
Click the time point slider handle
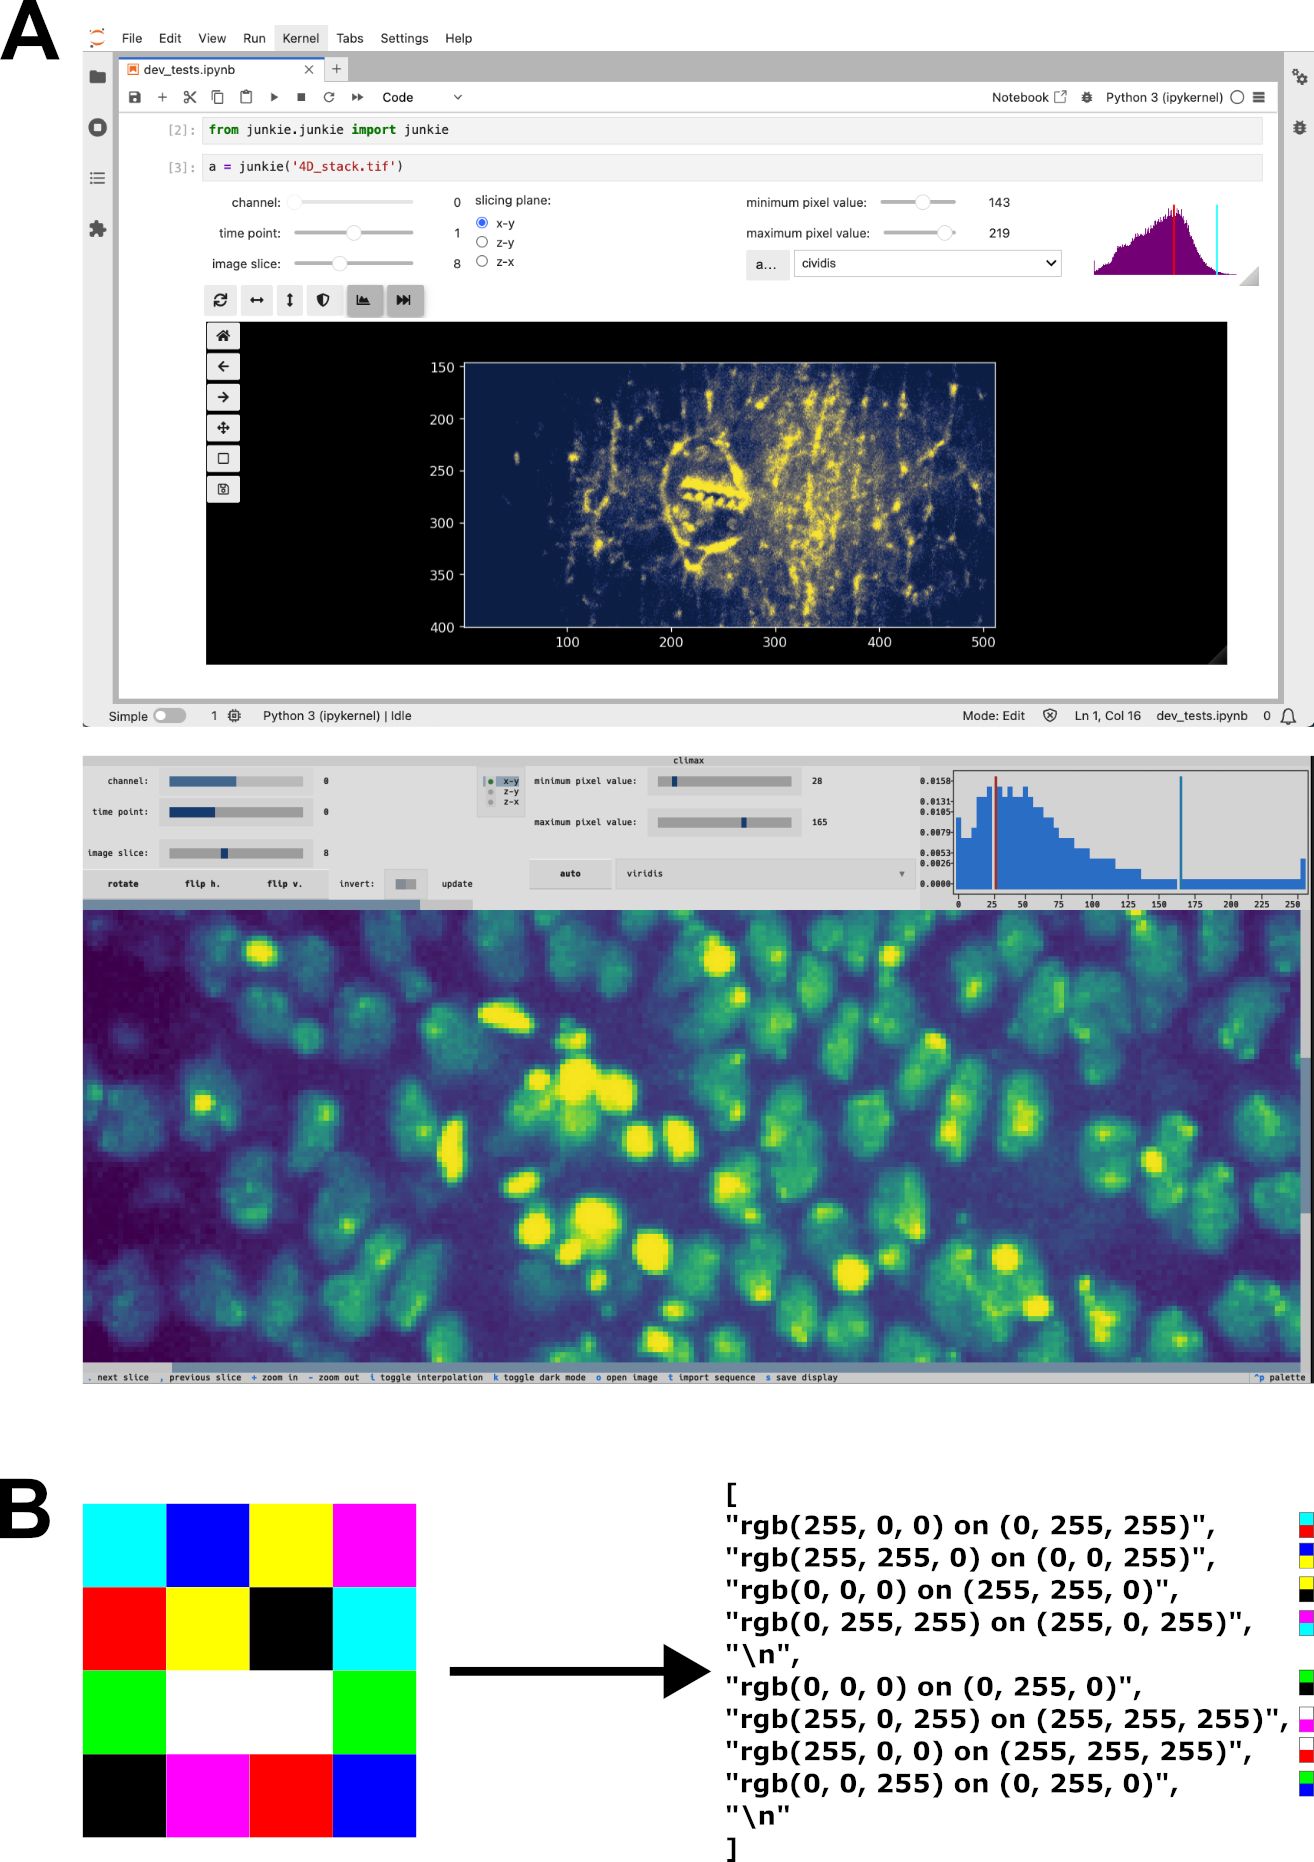tap(353, 233)
